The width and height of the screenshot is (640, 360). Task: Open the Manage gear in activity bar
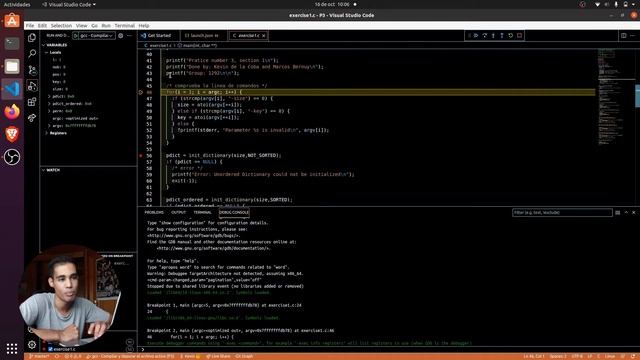click(x=32, y=345)
